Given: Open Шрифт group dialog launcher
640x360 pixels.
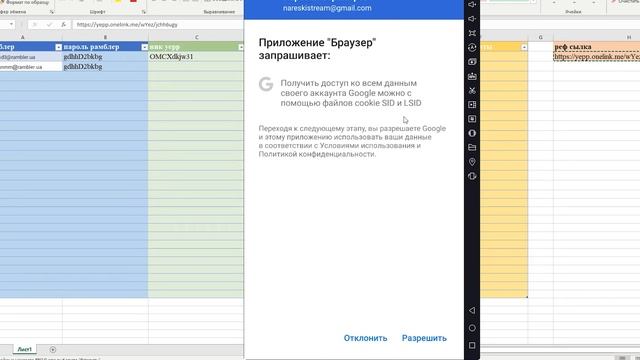Looking at the screenshot, I should (x=144, y=12).
